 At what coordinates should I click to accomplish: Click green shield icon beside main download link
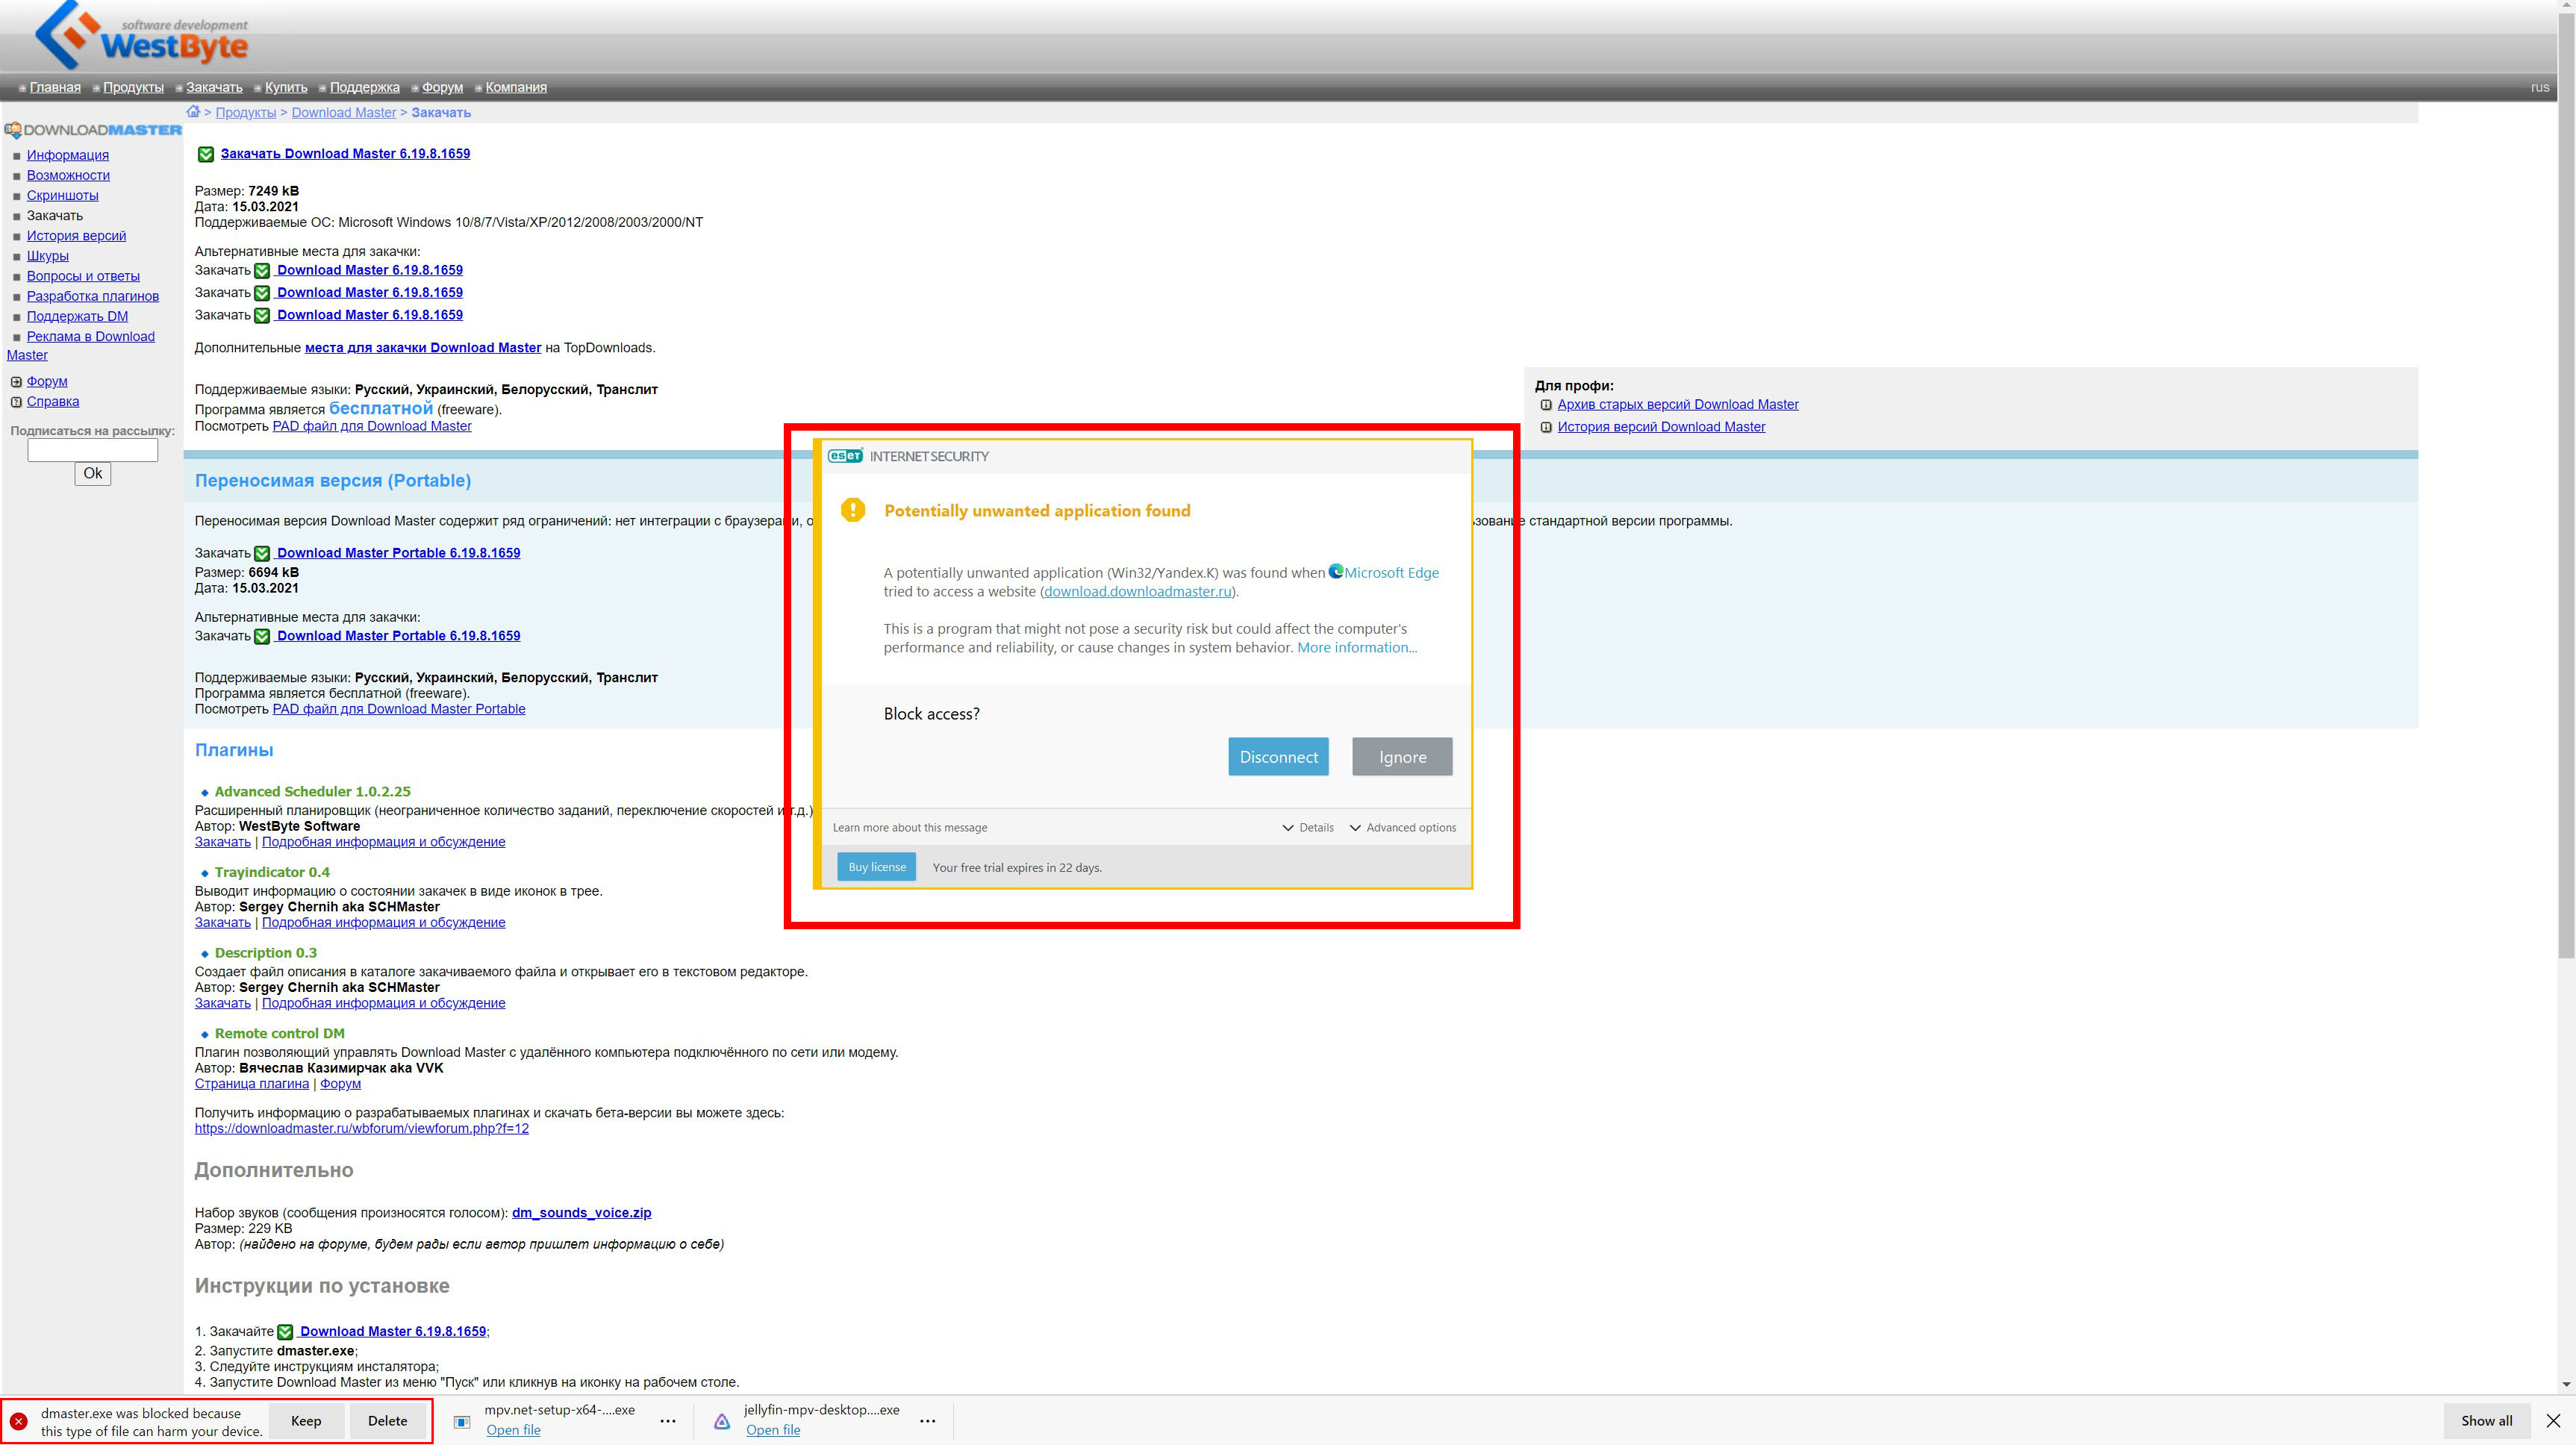click(x=205, y=154)
